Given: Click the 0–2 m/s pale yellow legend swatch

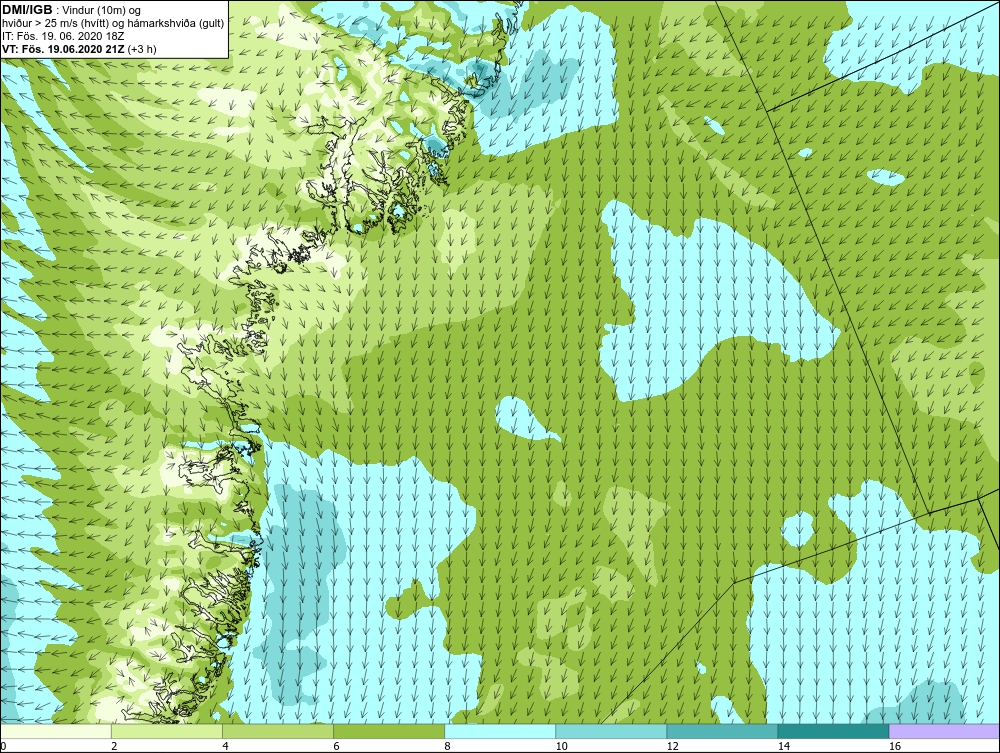Looking at the screenshot, I should point(56,731).
